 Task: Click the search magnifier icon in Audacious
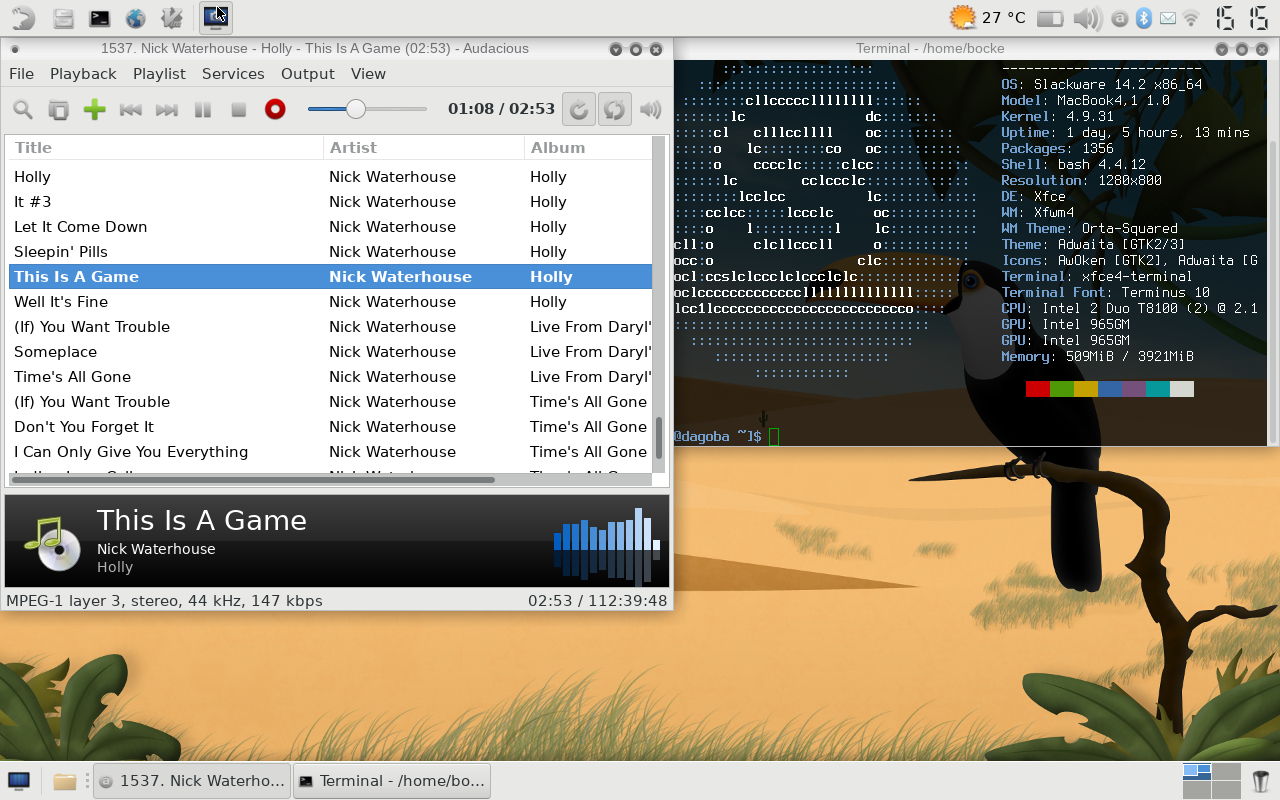click(x=22, y=110)
